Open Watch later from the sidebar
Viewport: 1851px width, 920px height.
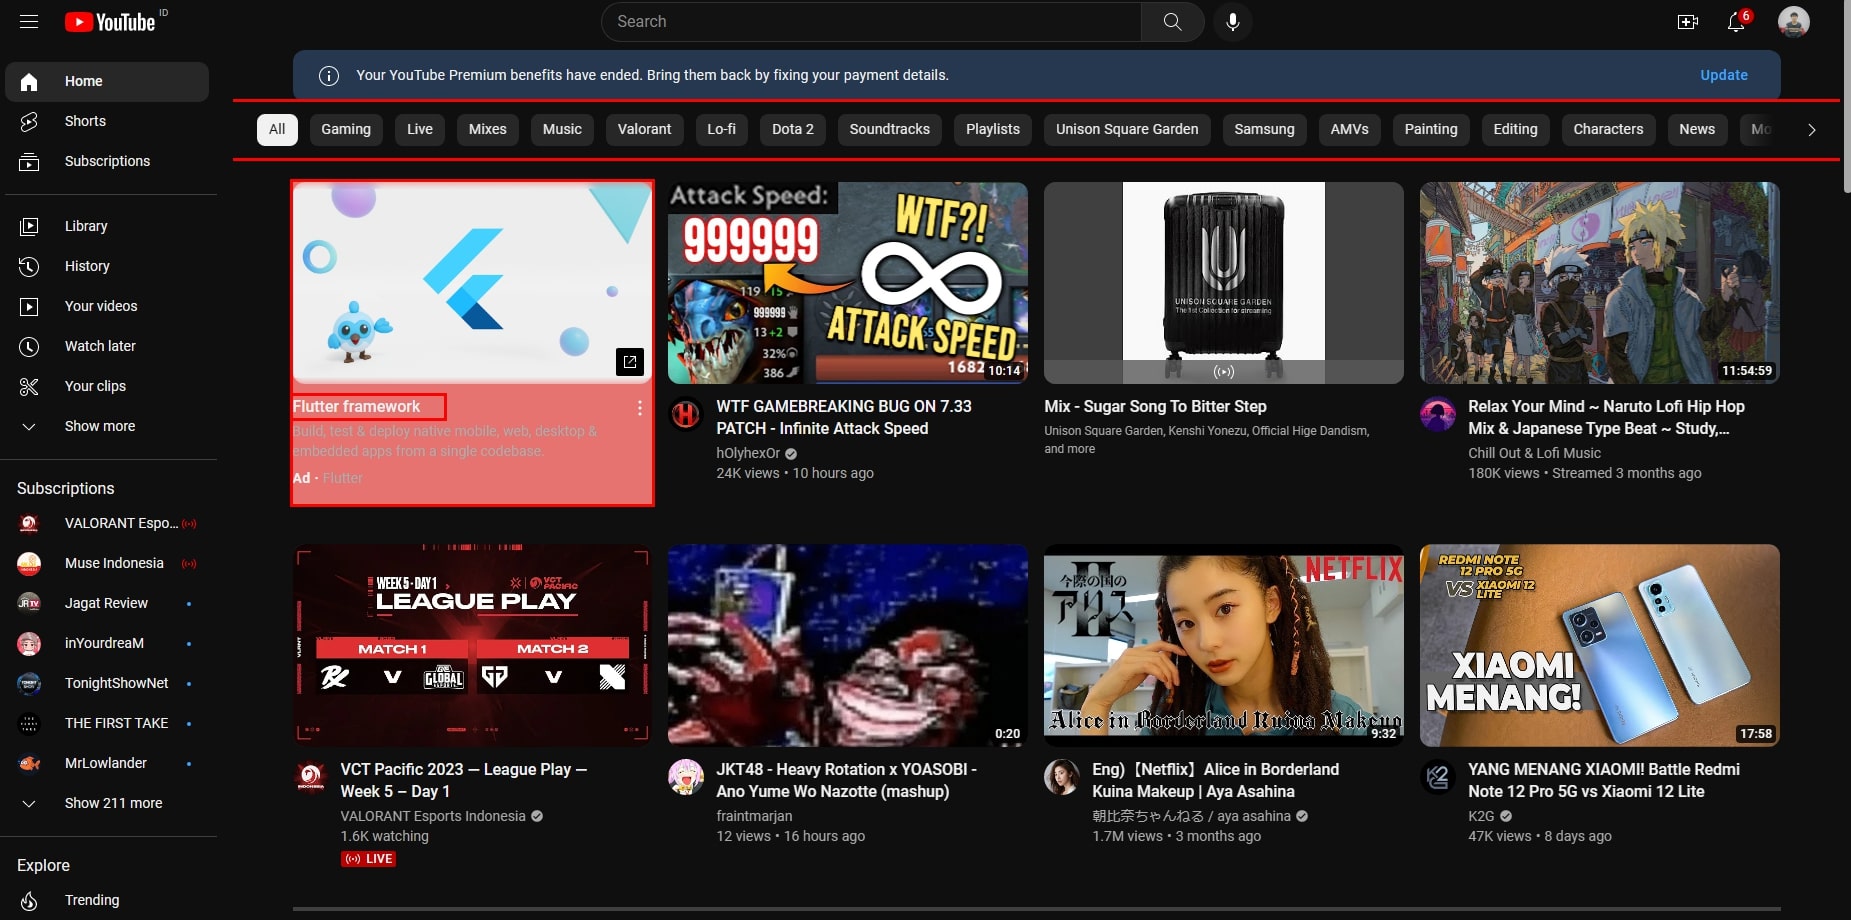[x=30, y=346]
